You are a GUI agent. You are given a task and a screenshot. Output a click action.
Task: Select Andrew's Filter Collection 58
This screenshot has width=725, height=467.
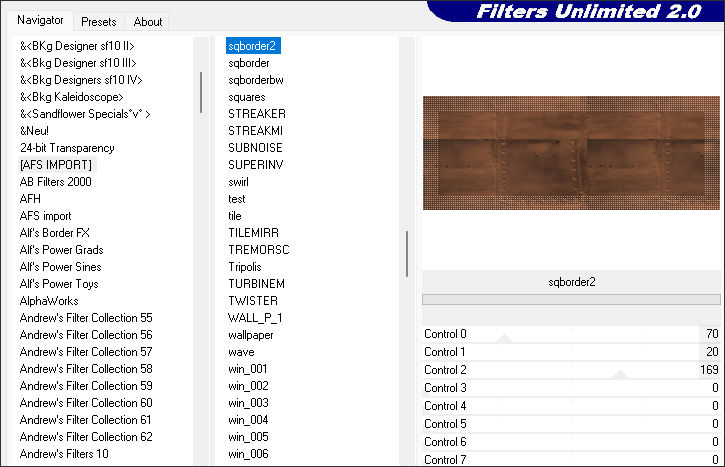[86, 369]
